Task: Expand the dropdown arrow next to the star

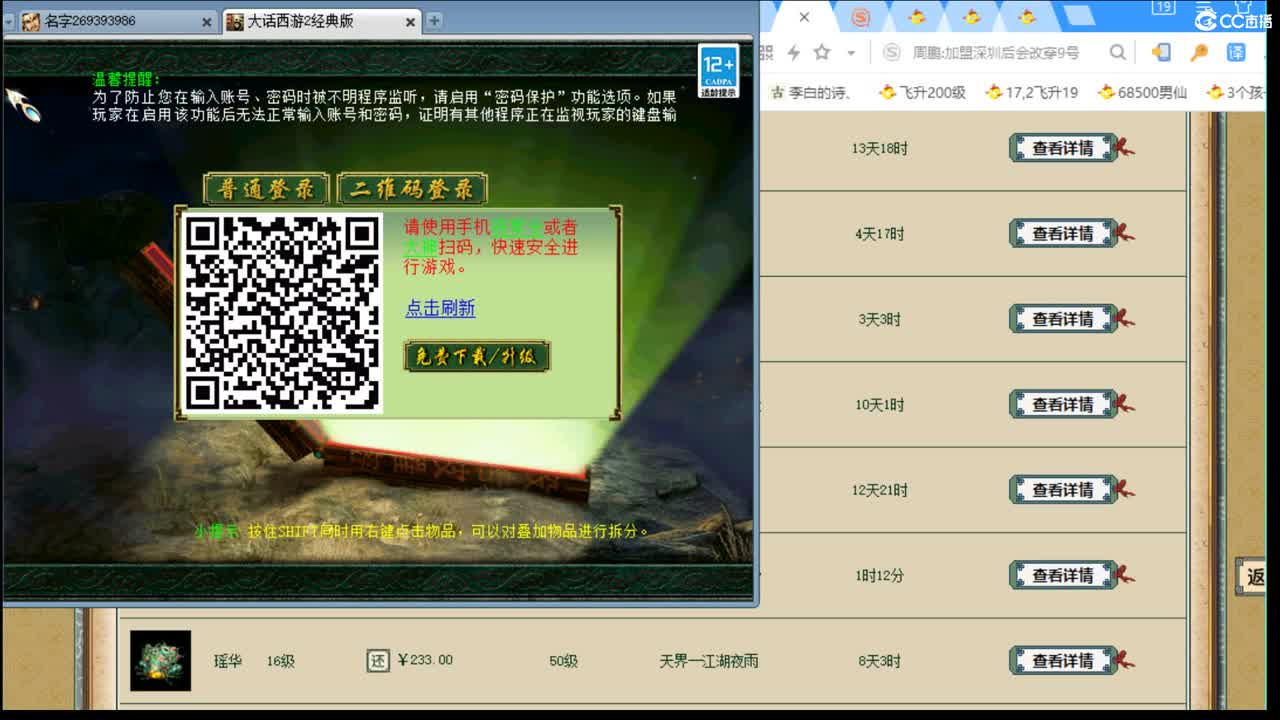Action: (851, 53)
